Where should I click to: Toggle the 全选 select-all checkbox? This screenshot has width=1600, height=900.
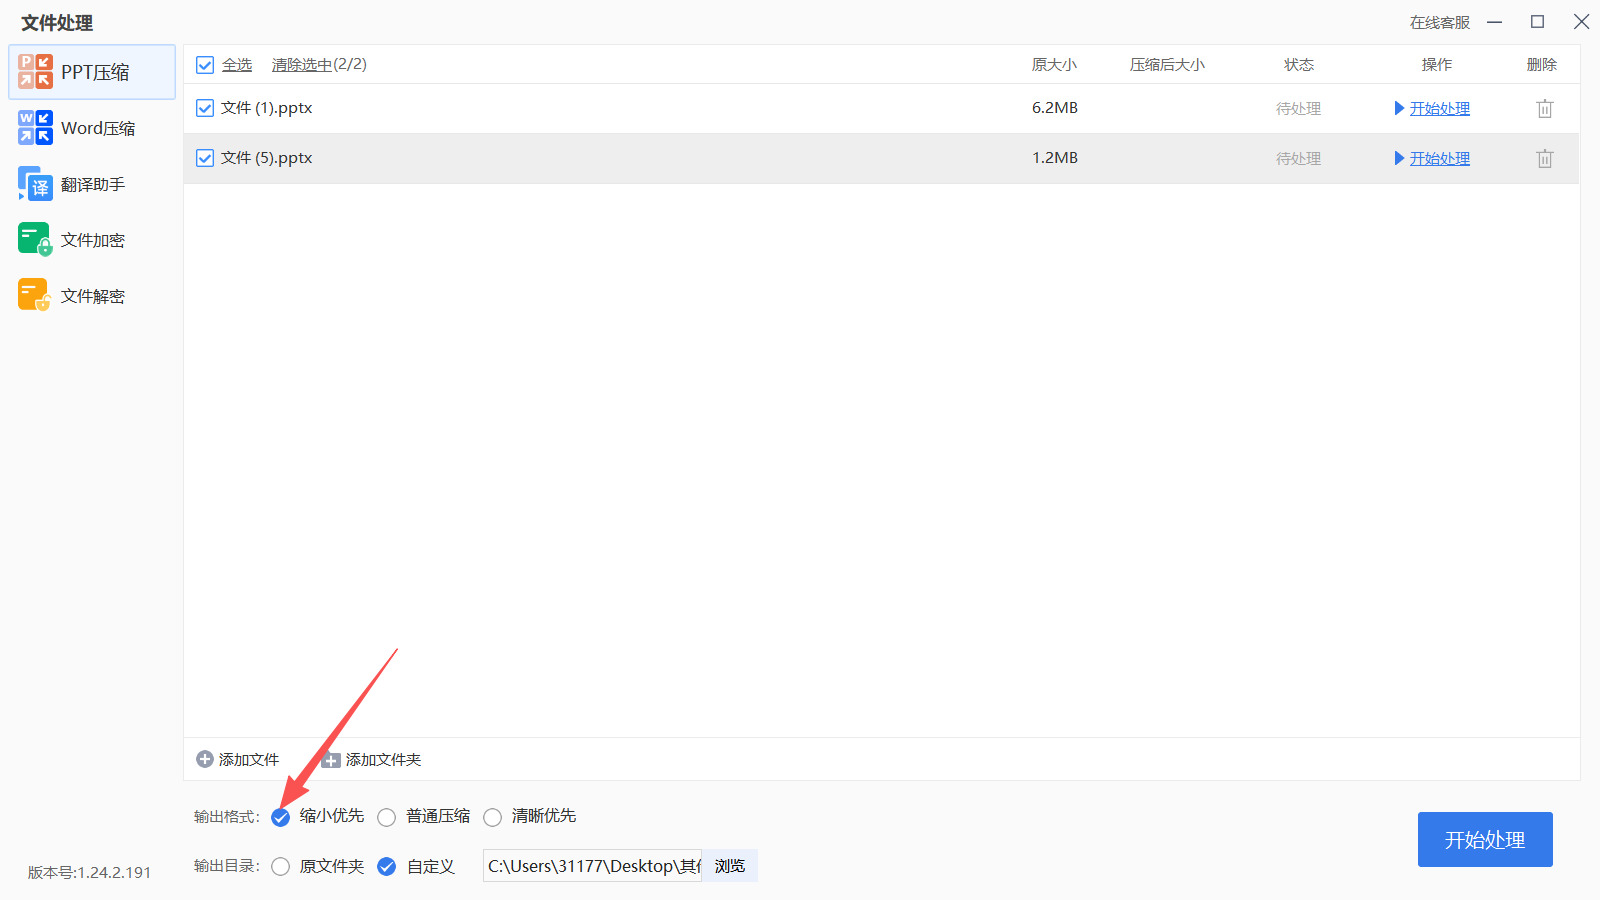click(205, 65)
